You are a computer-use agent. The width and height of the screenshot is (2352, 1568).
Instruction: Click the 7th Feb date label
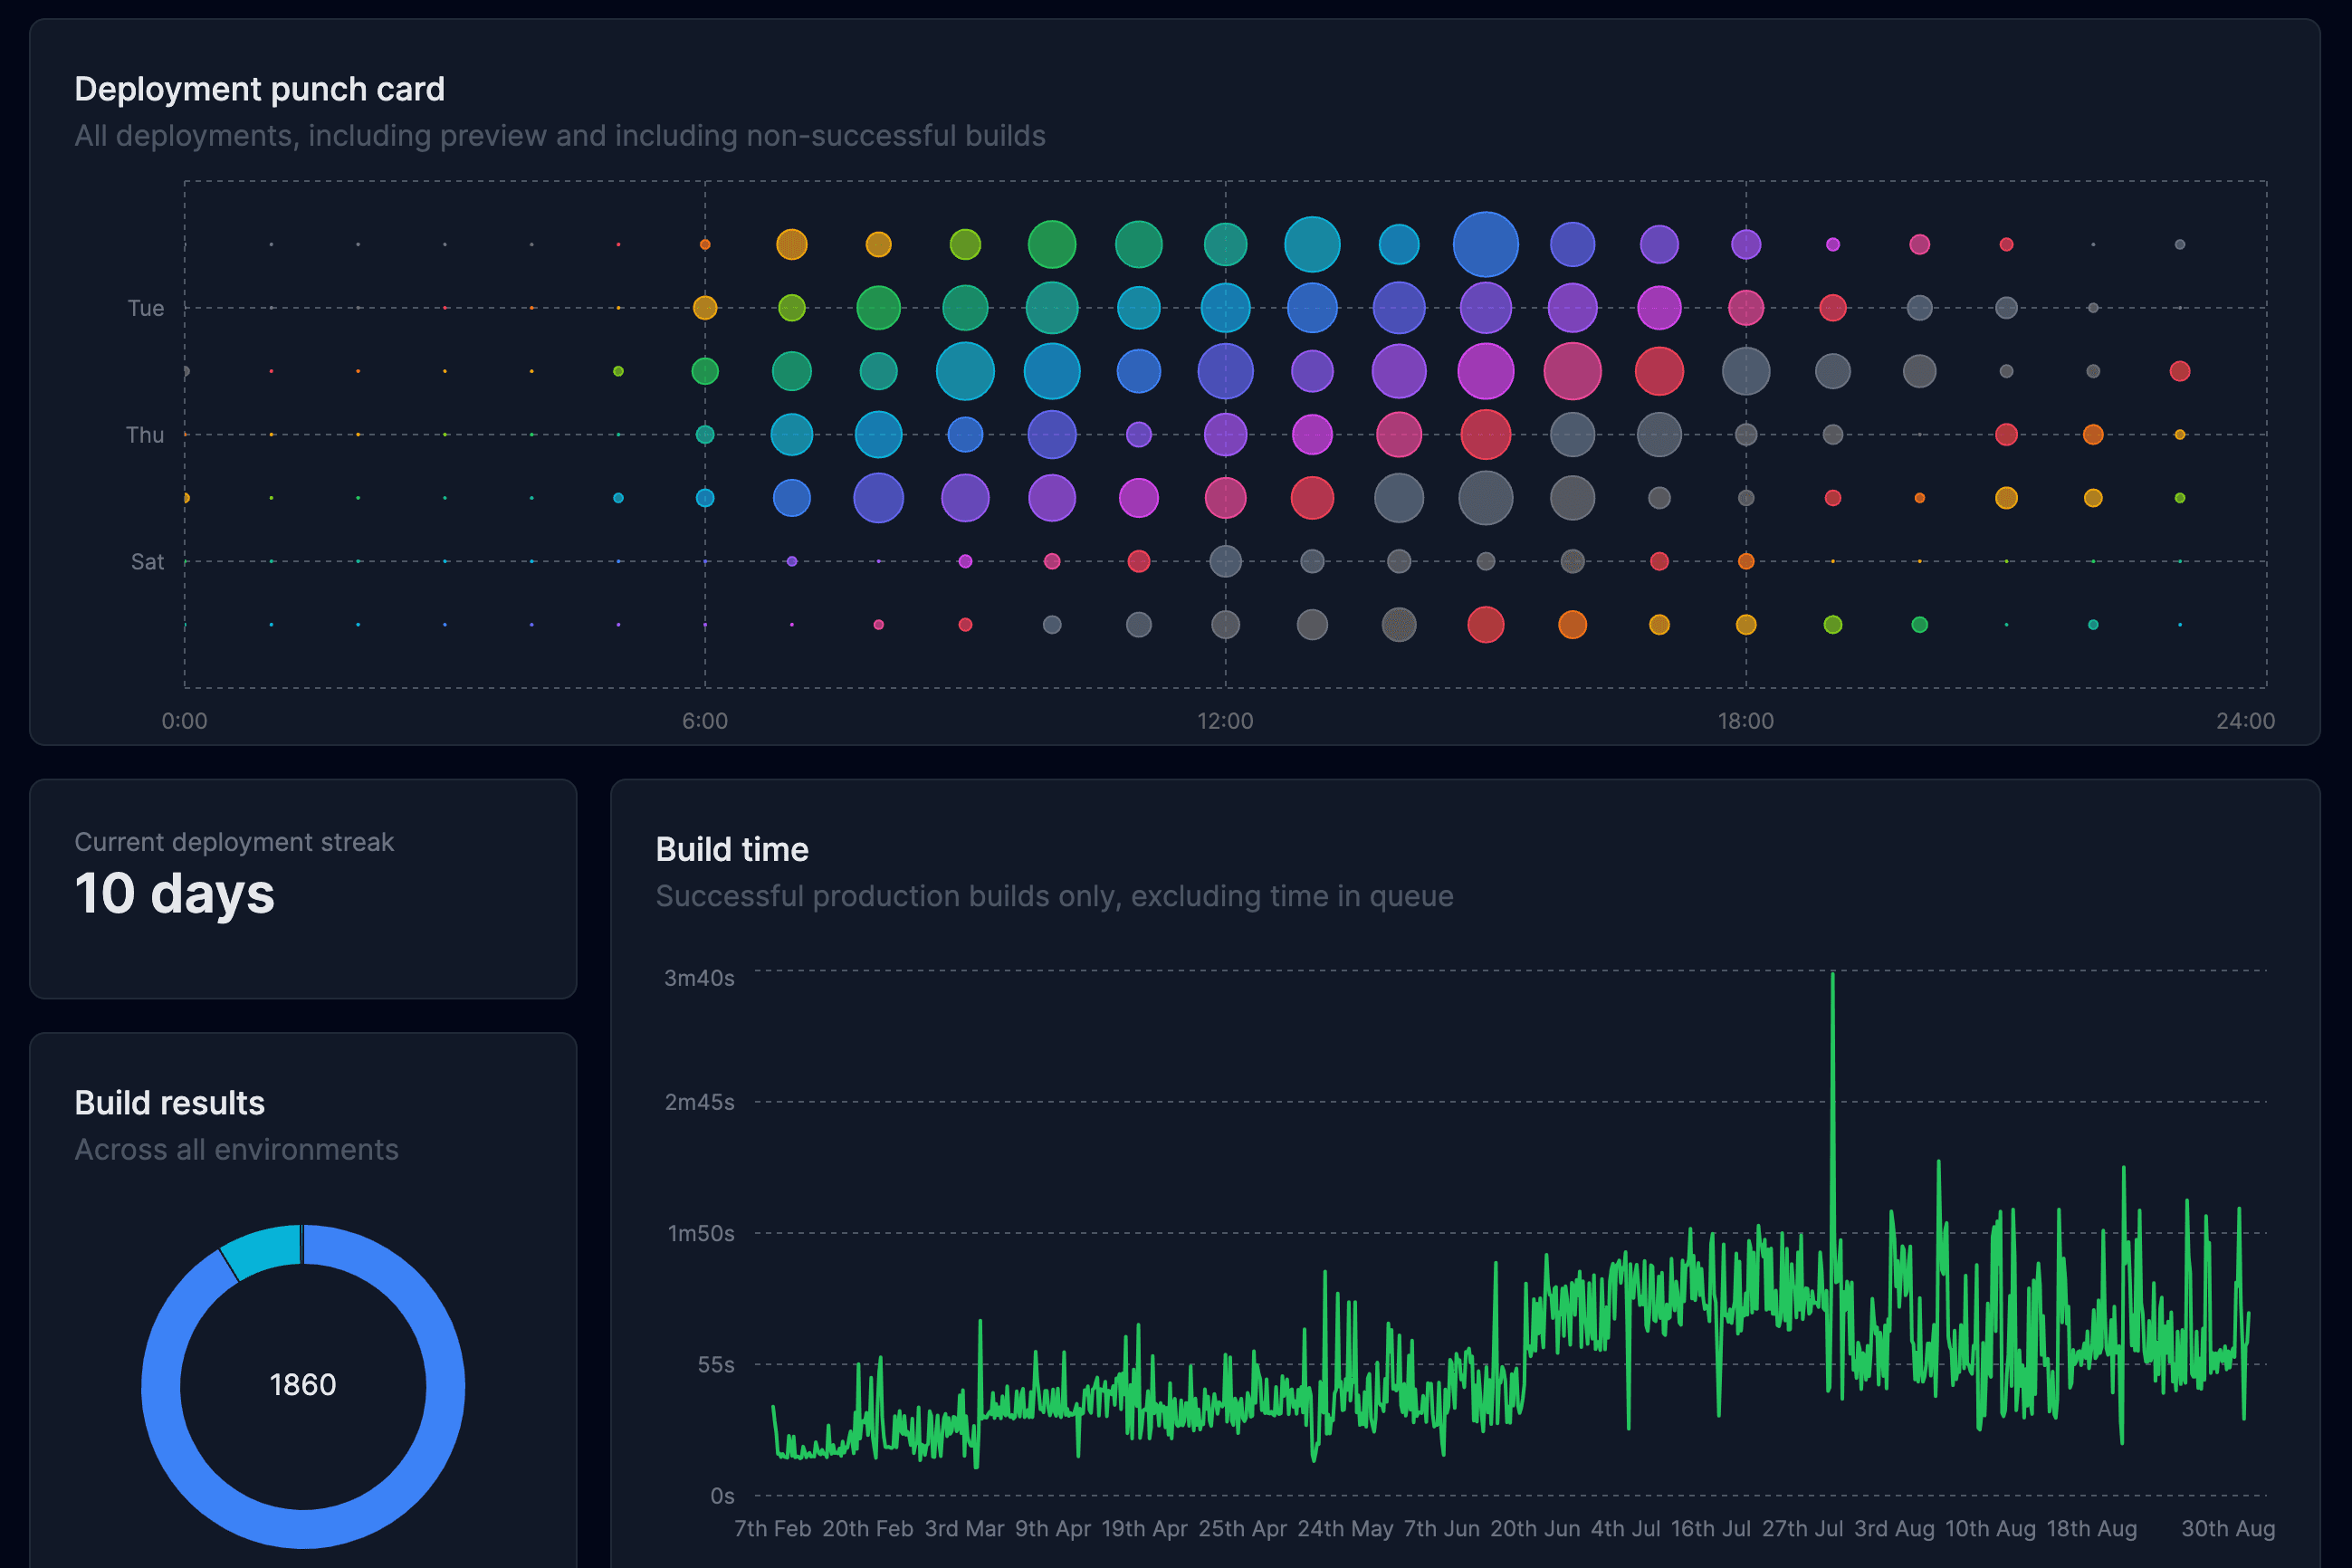772,1528
